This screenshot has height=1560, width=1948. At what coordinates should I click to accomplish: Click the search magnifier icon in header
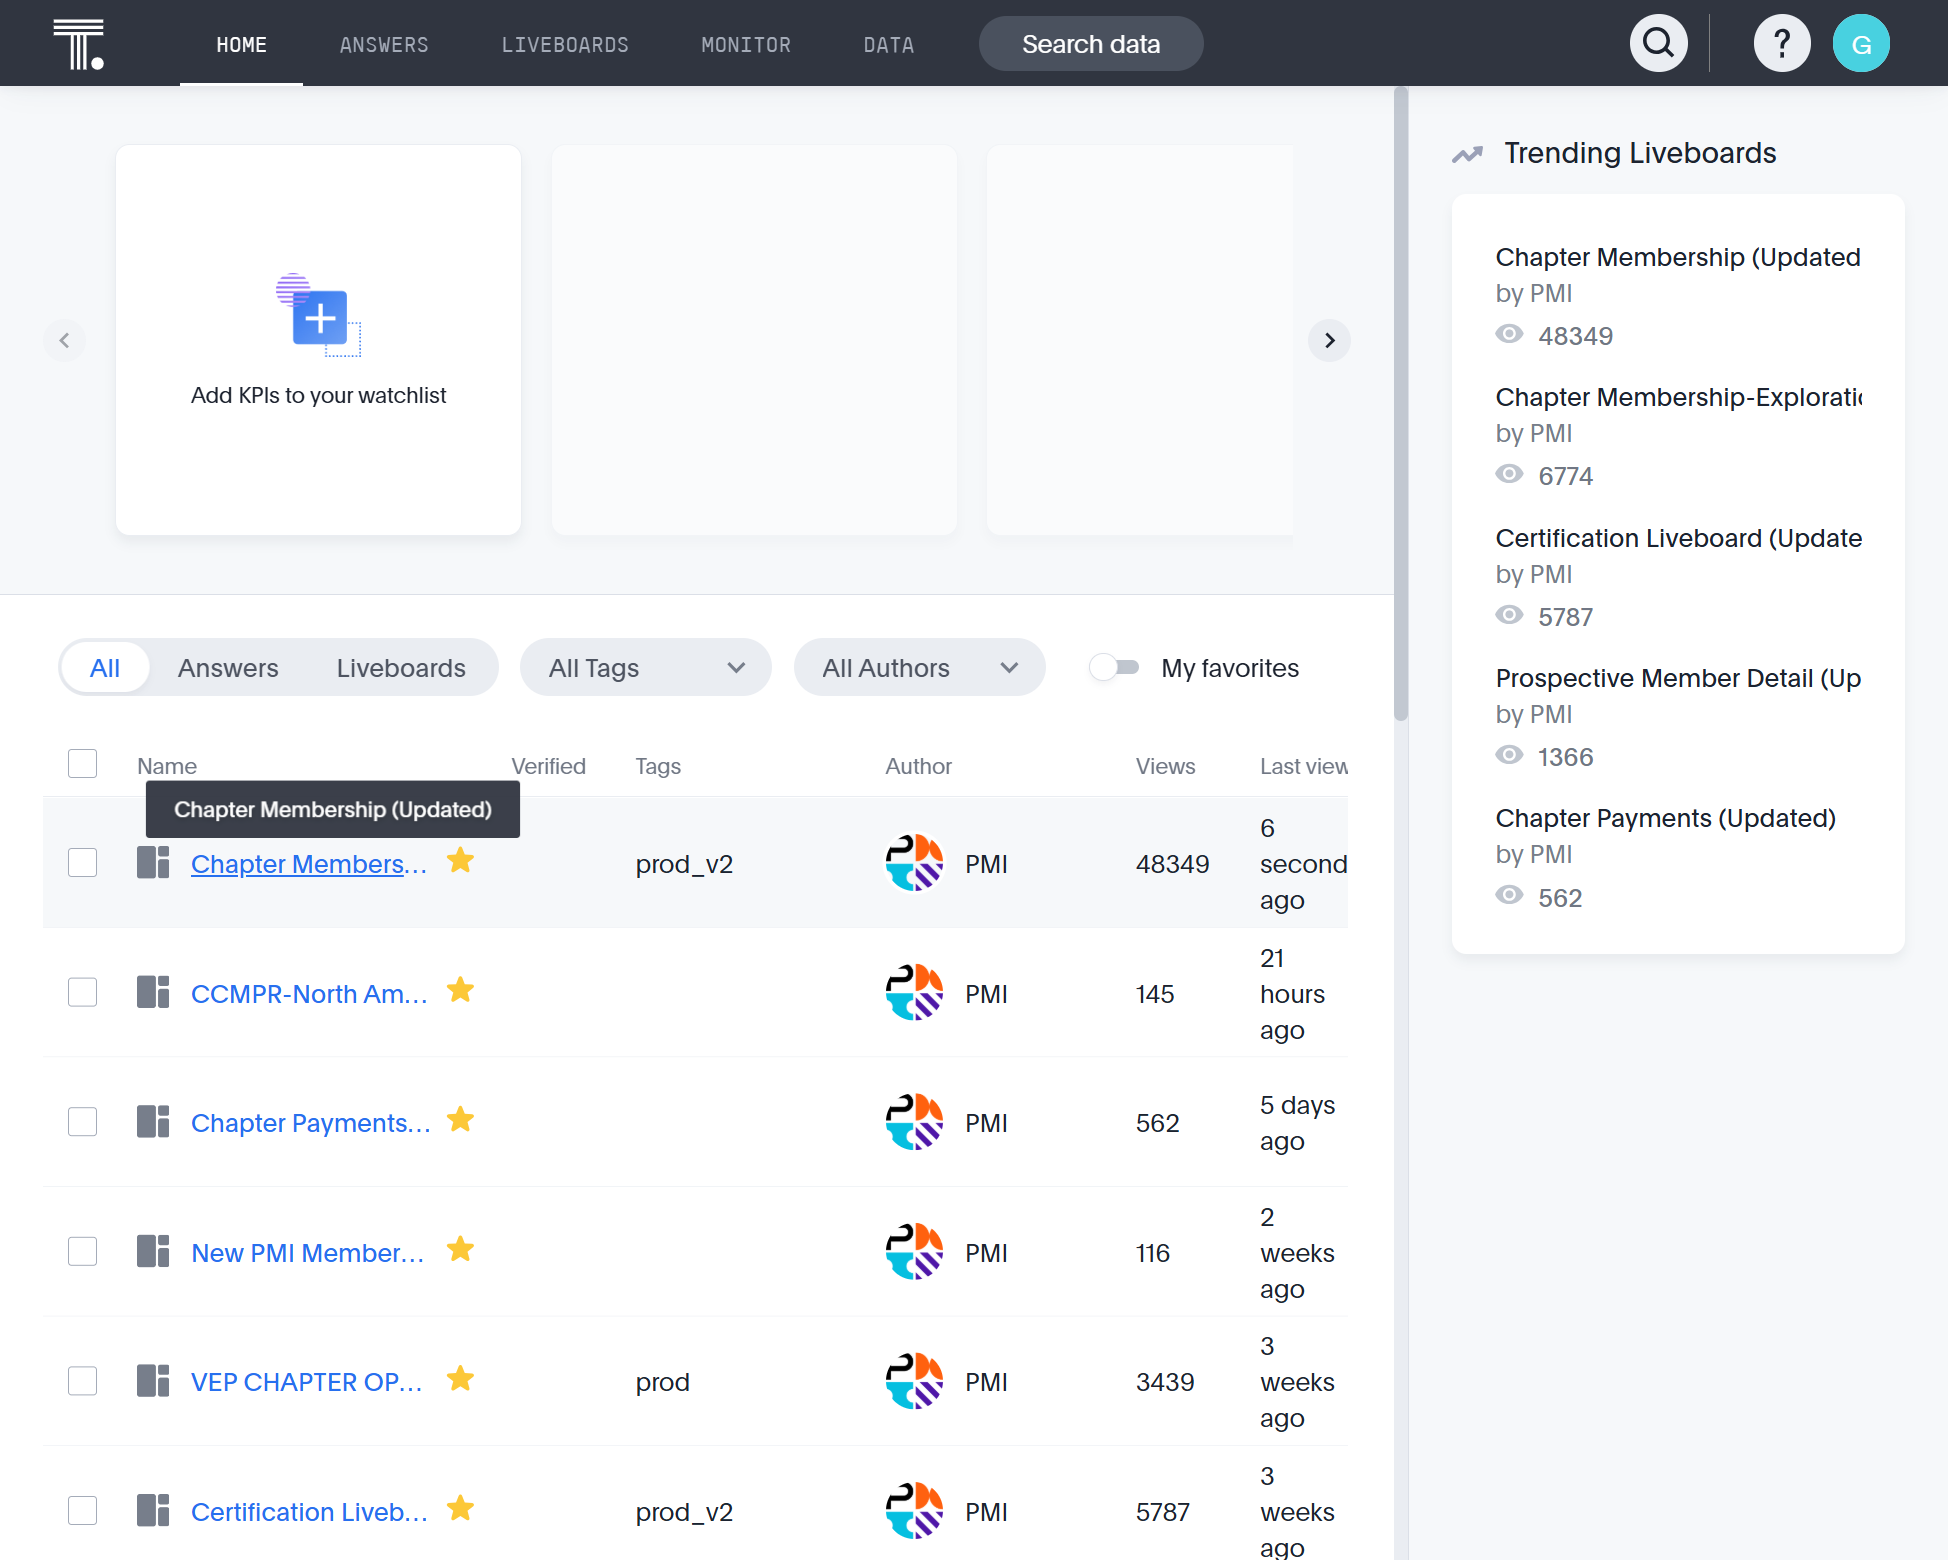tap(1659, 43)
